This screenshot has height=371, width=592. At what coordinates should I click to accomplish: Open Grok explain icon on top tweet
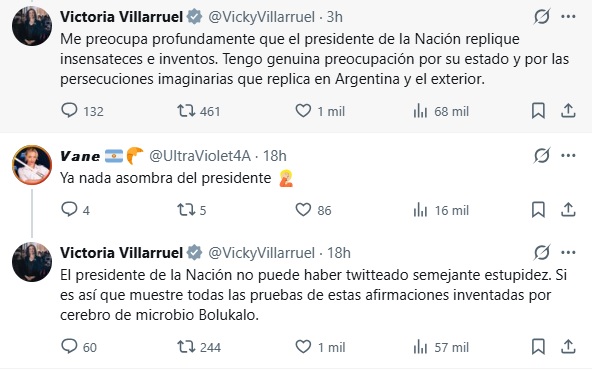(542, 17)
